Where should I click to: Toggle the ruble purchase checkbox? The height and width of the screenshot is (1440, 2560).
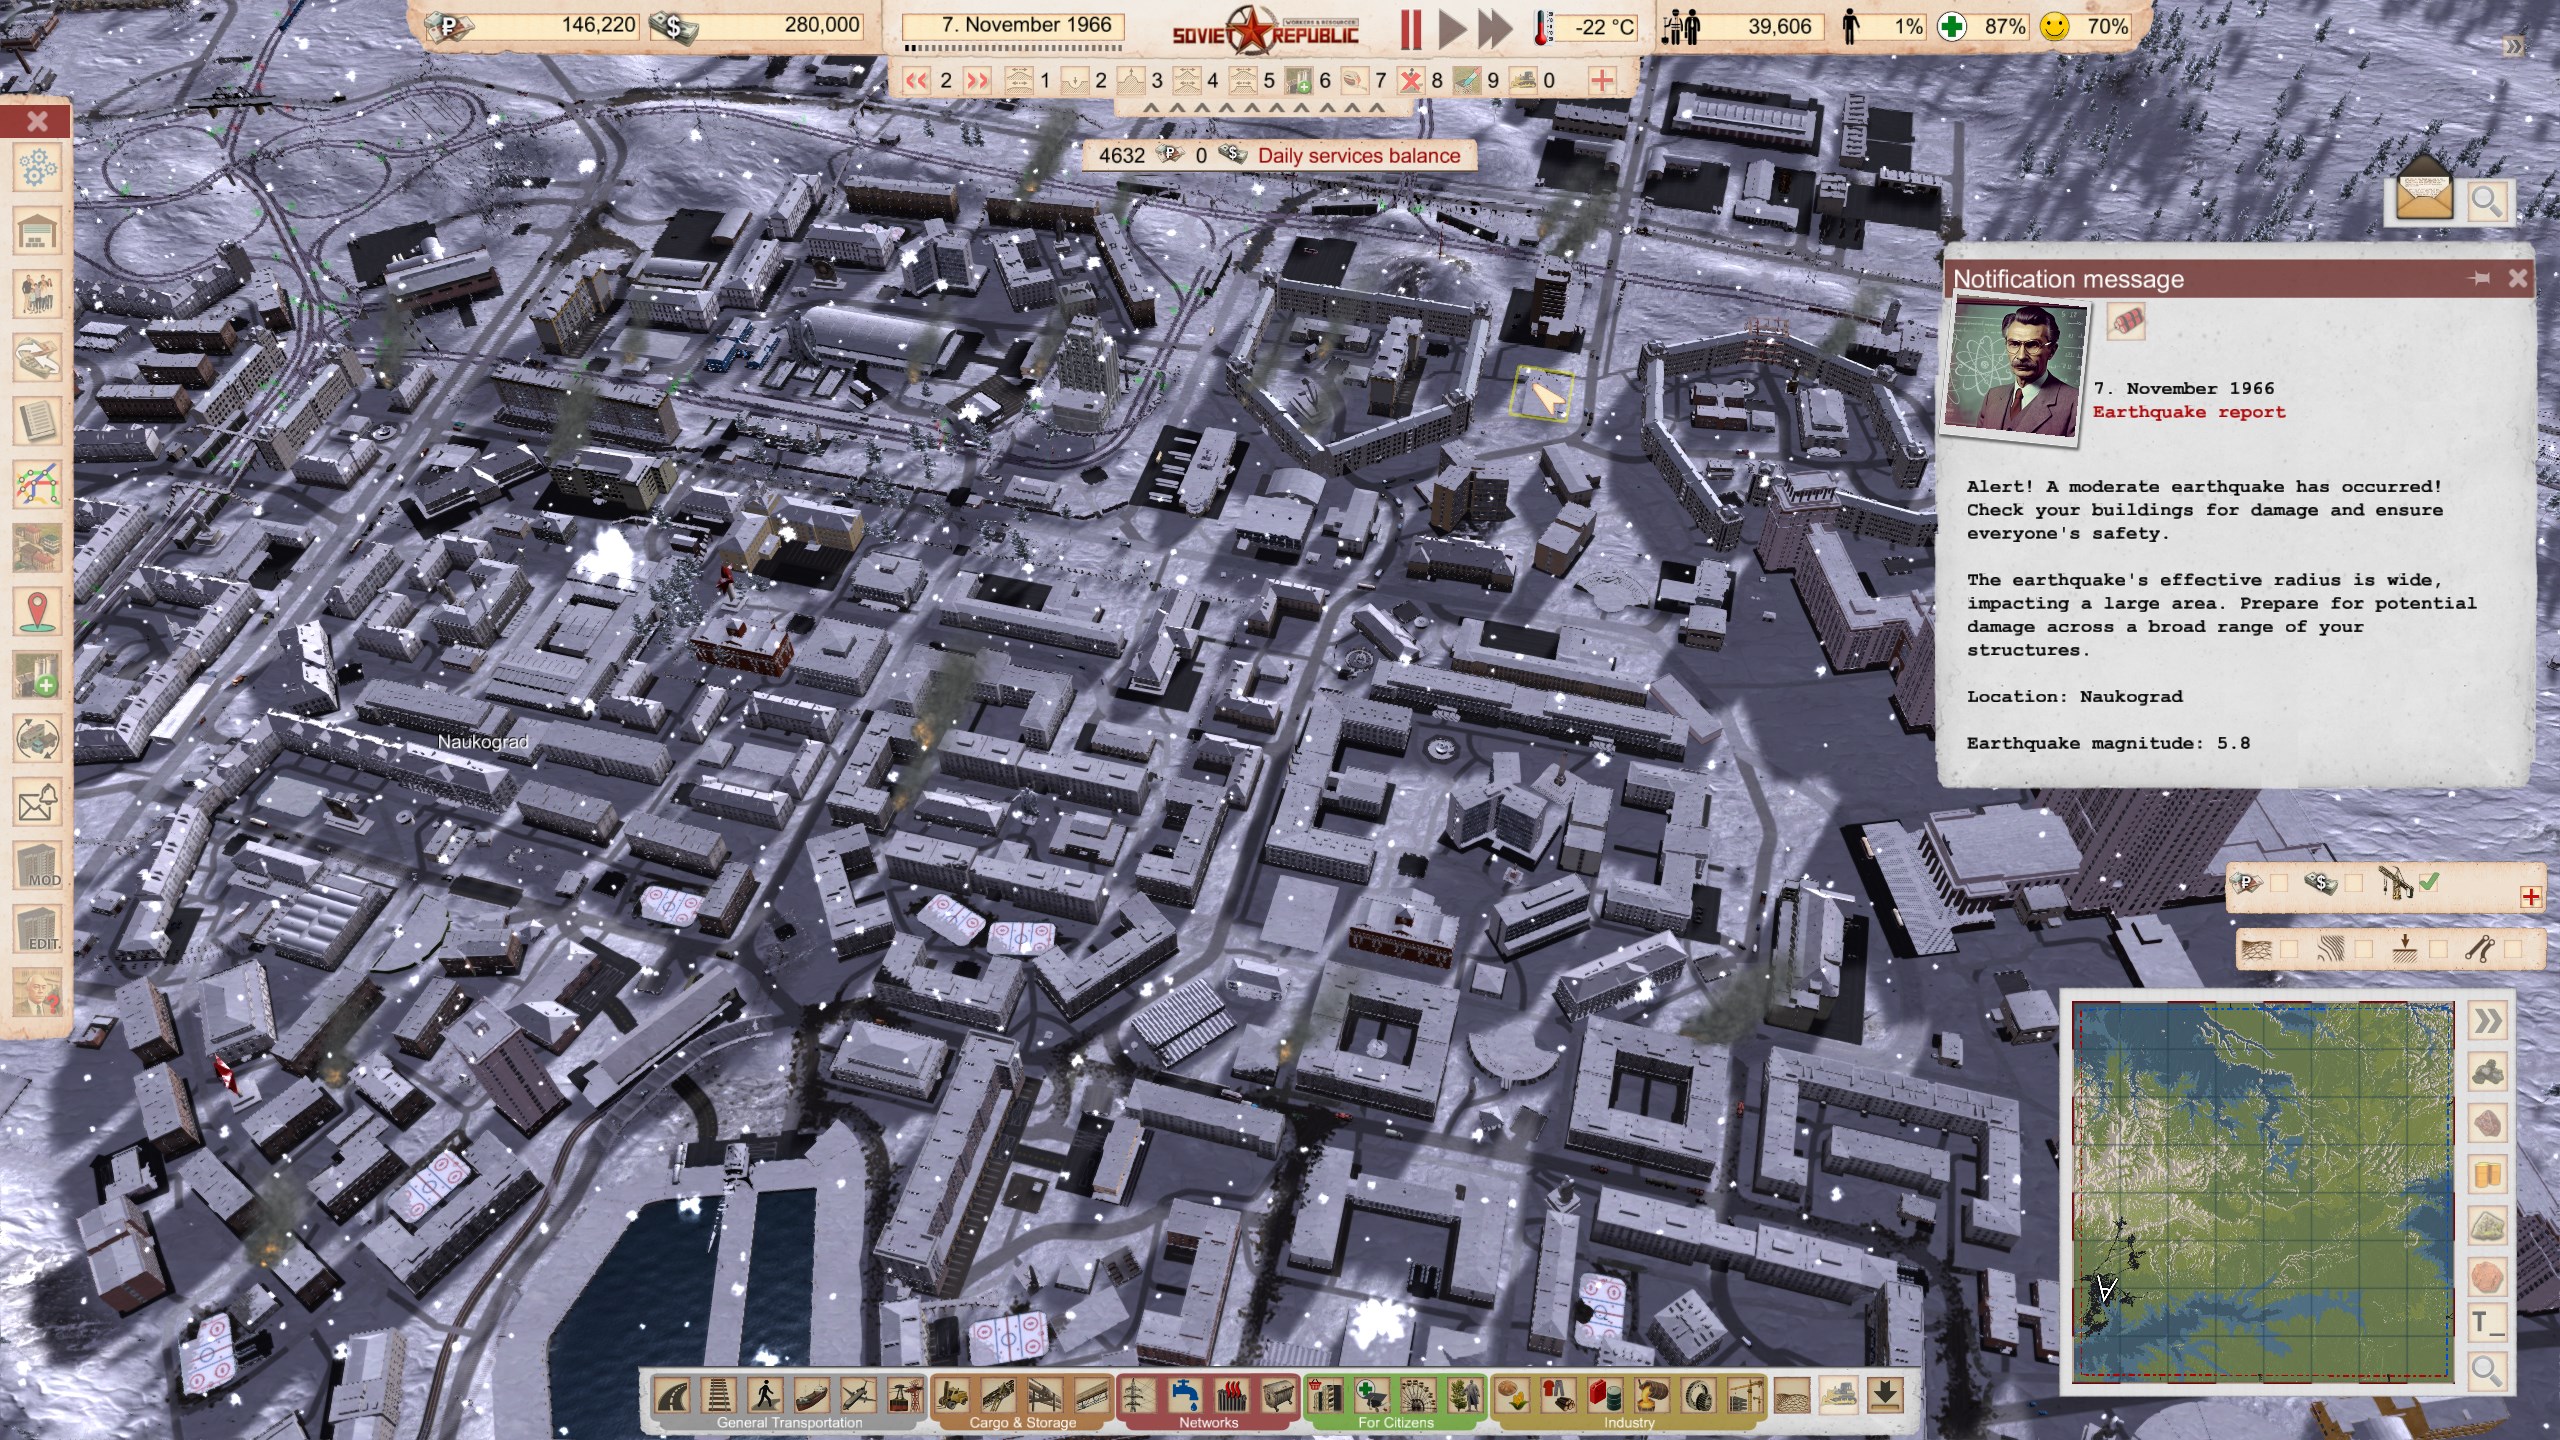pos(2279,883)
